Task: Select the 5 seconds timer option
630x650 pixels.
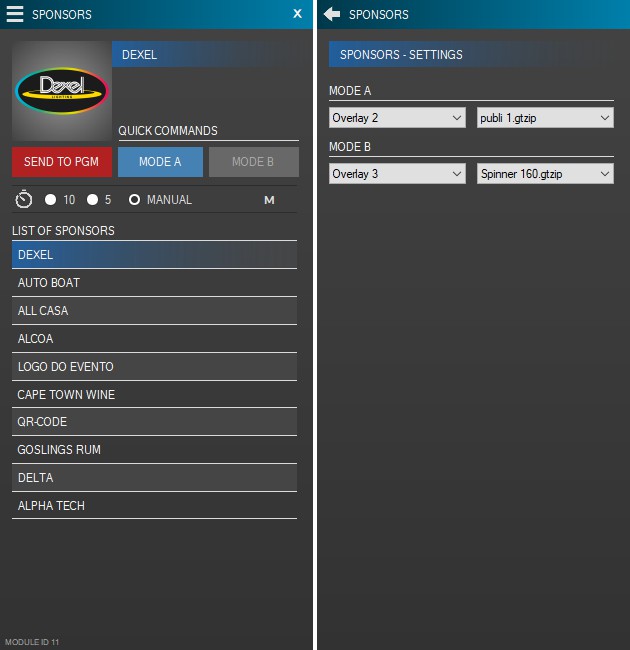Action: point(93,200)
